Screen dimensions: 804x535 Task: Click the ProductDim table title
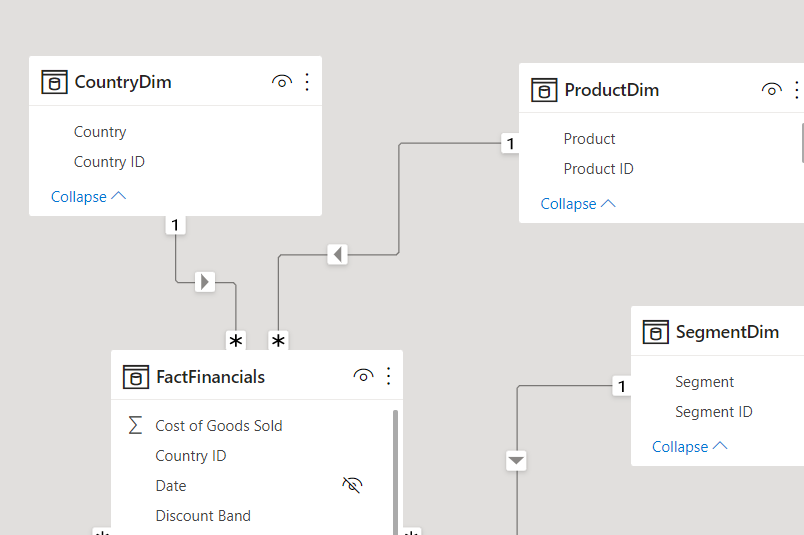(612, 90)
